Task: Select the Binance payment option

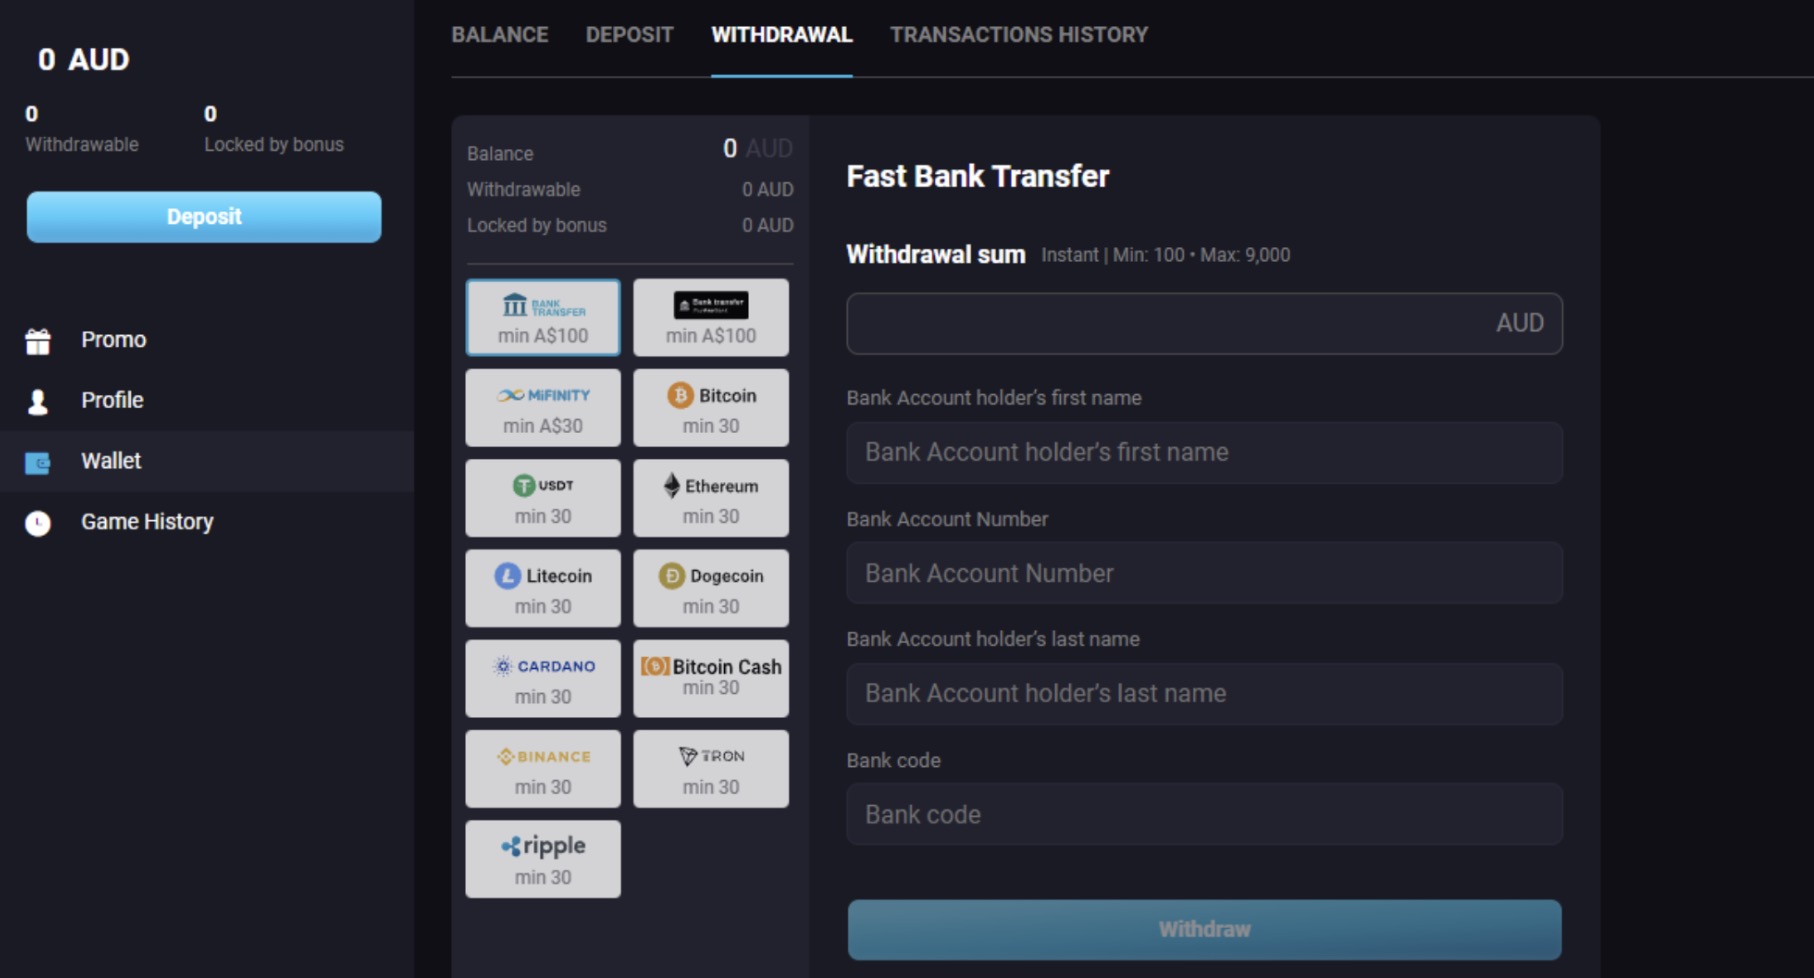Action: [x=543, y=768]
